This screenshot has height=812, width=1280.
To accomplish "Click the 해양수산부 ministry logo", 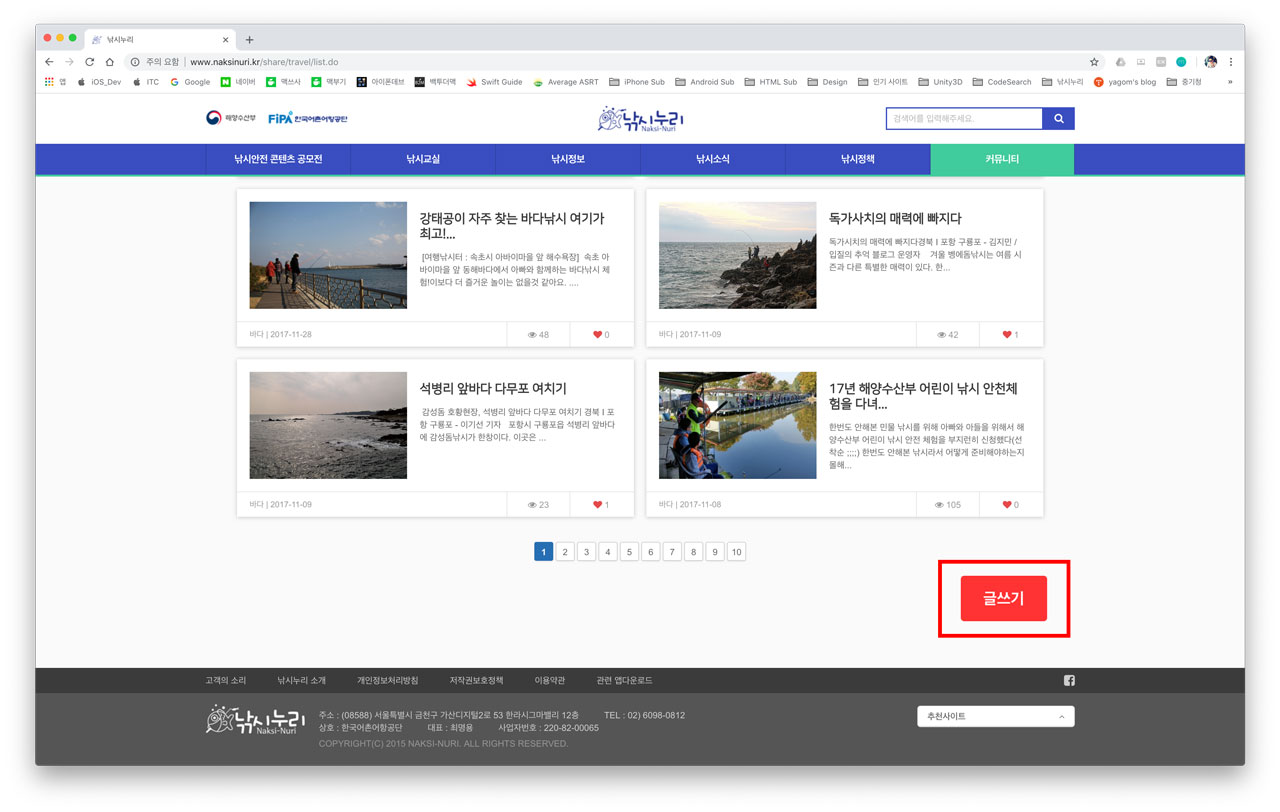I will [229, 116].
